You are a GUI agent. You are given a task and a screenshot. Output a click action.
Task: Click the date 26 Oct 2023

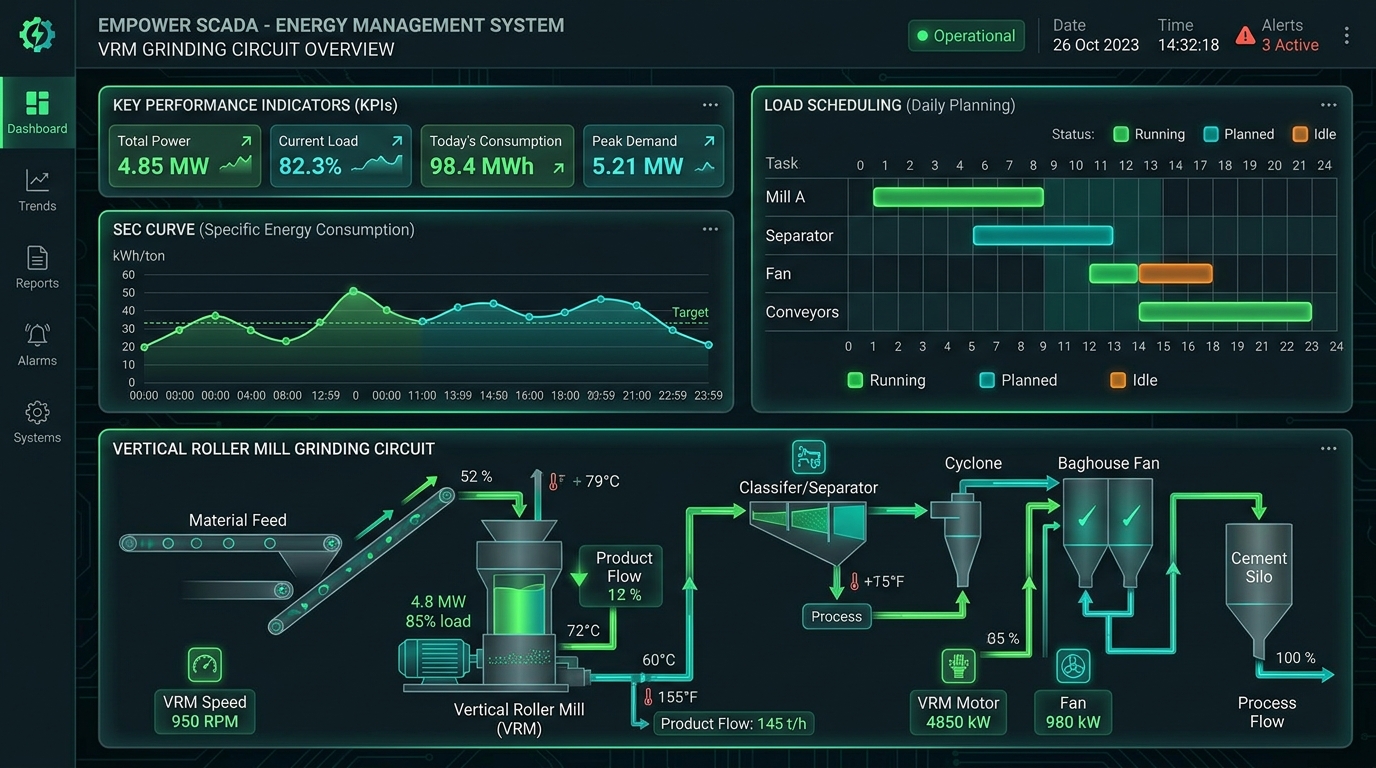(x=1096, y=45)
